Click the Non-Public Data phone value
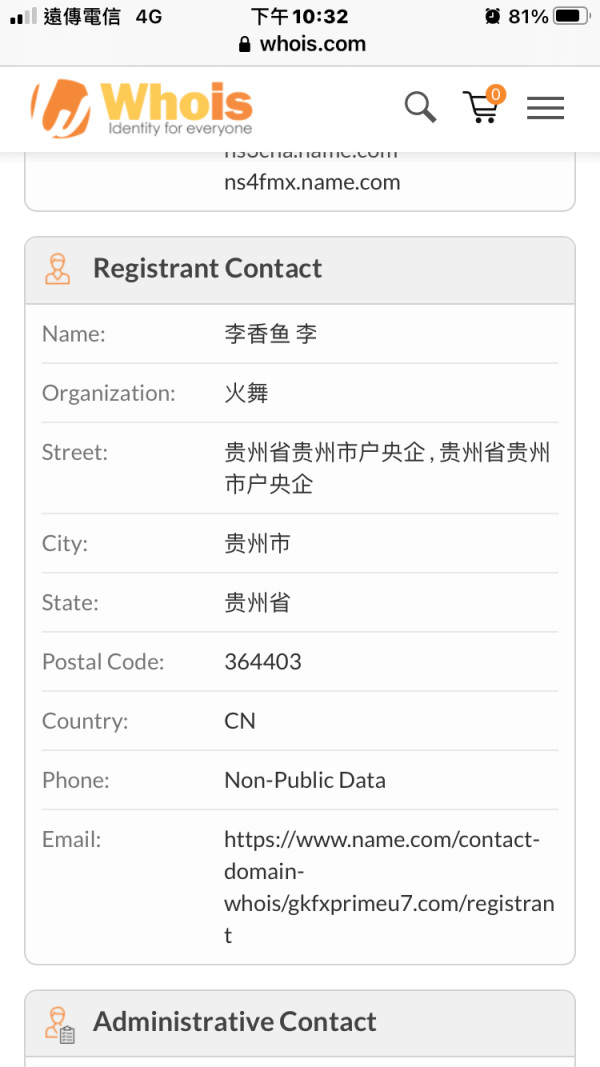The width and height of the screenshot is (600, 1067). pyautogui.click(x=304, y=780)
